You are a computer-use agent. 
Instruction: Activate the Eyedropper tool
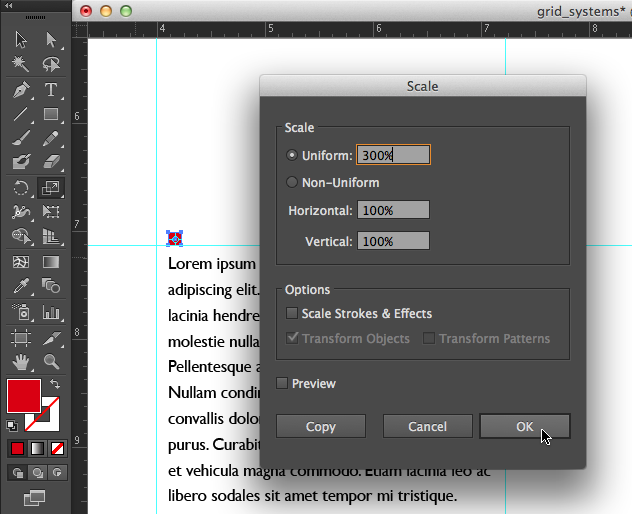(20, 286)
